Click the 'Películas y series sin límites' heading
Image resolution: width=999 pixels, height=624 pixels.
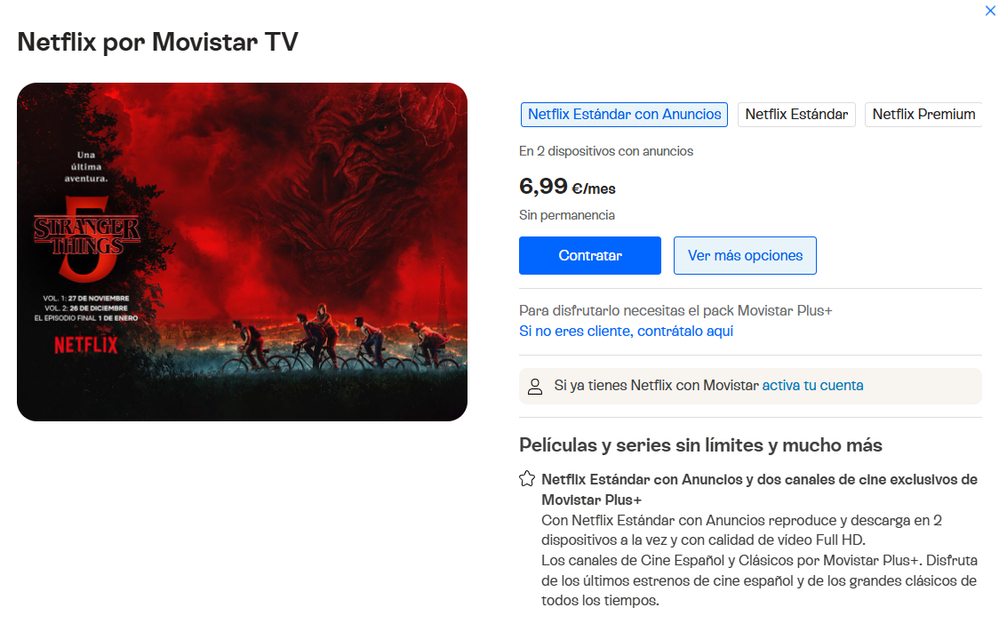(700, 445)
